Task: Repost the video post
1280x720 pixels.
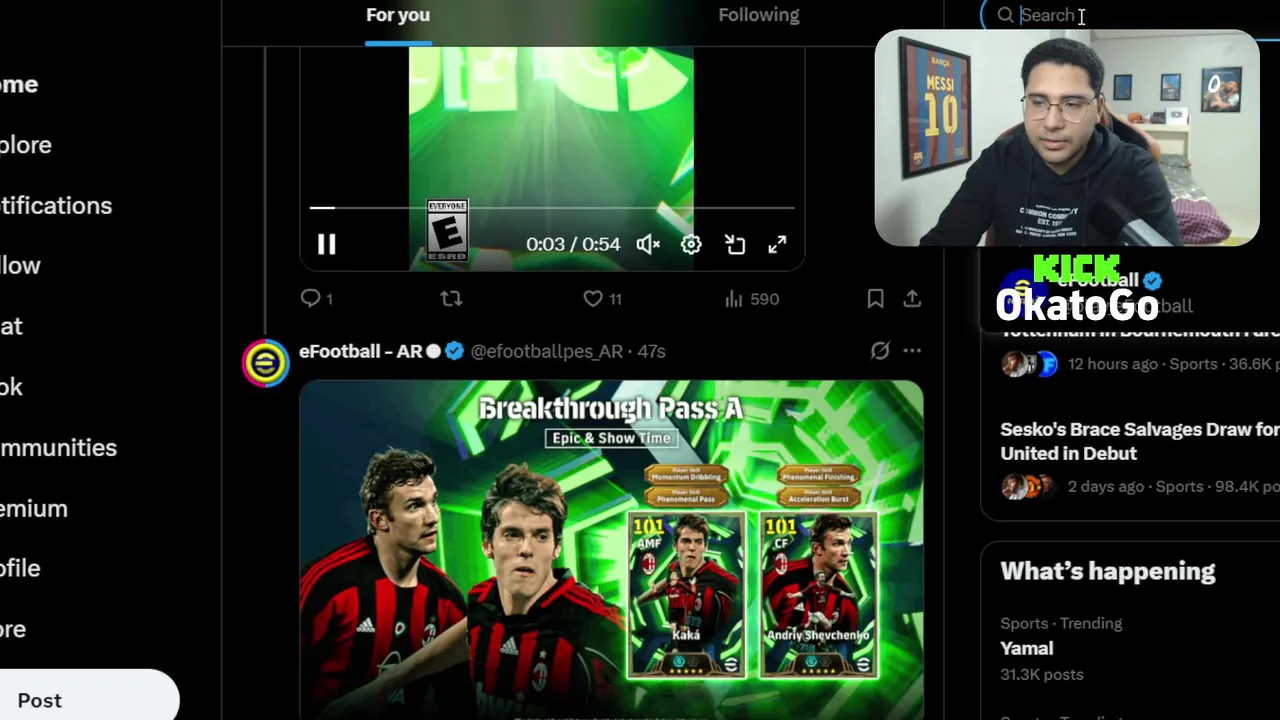Action: pos(451,299)
